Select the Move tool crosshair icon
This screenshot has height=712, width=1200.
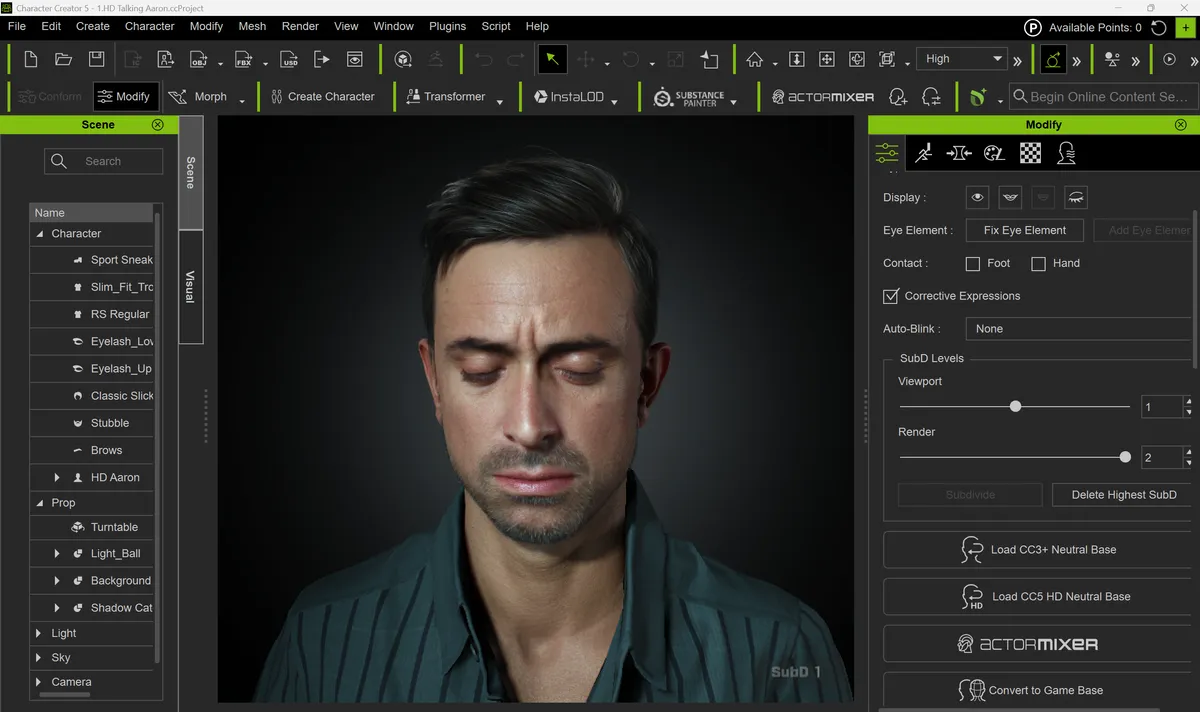click(x=586, y=59)
